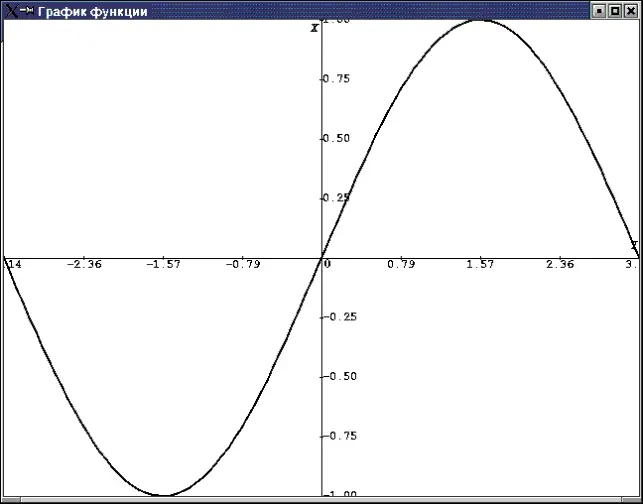Viewport: 643px width, 504px height.
Task: Click the -0.79 x-axis tick label
Action: point(242,265)
